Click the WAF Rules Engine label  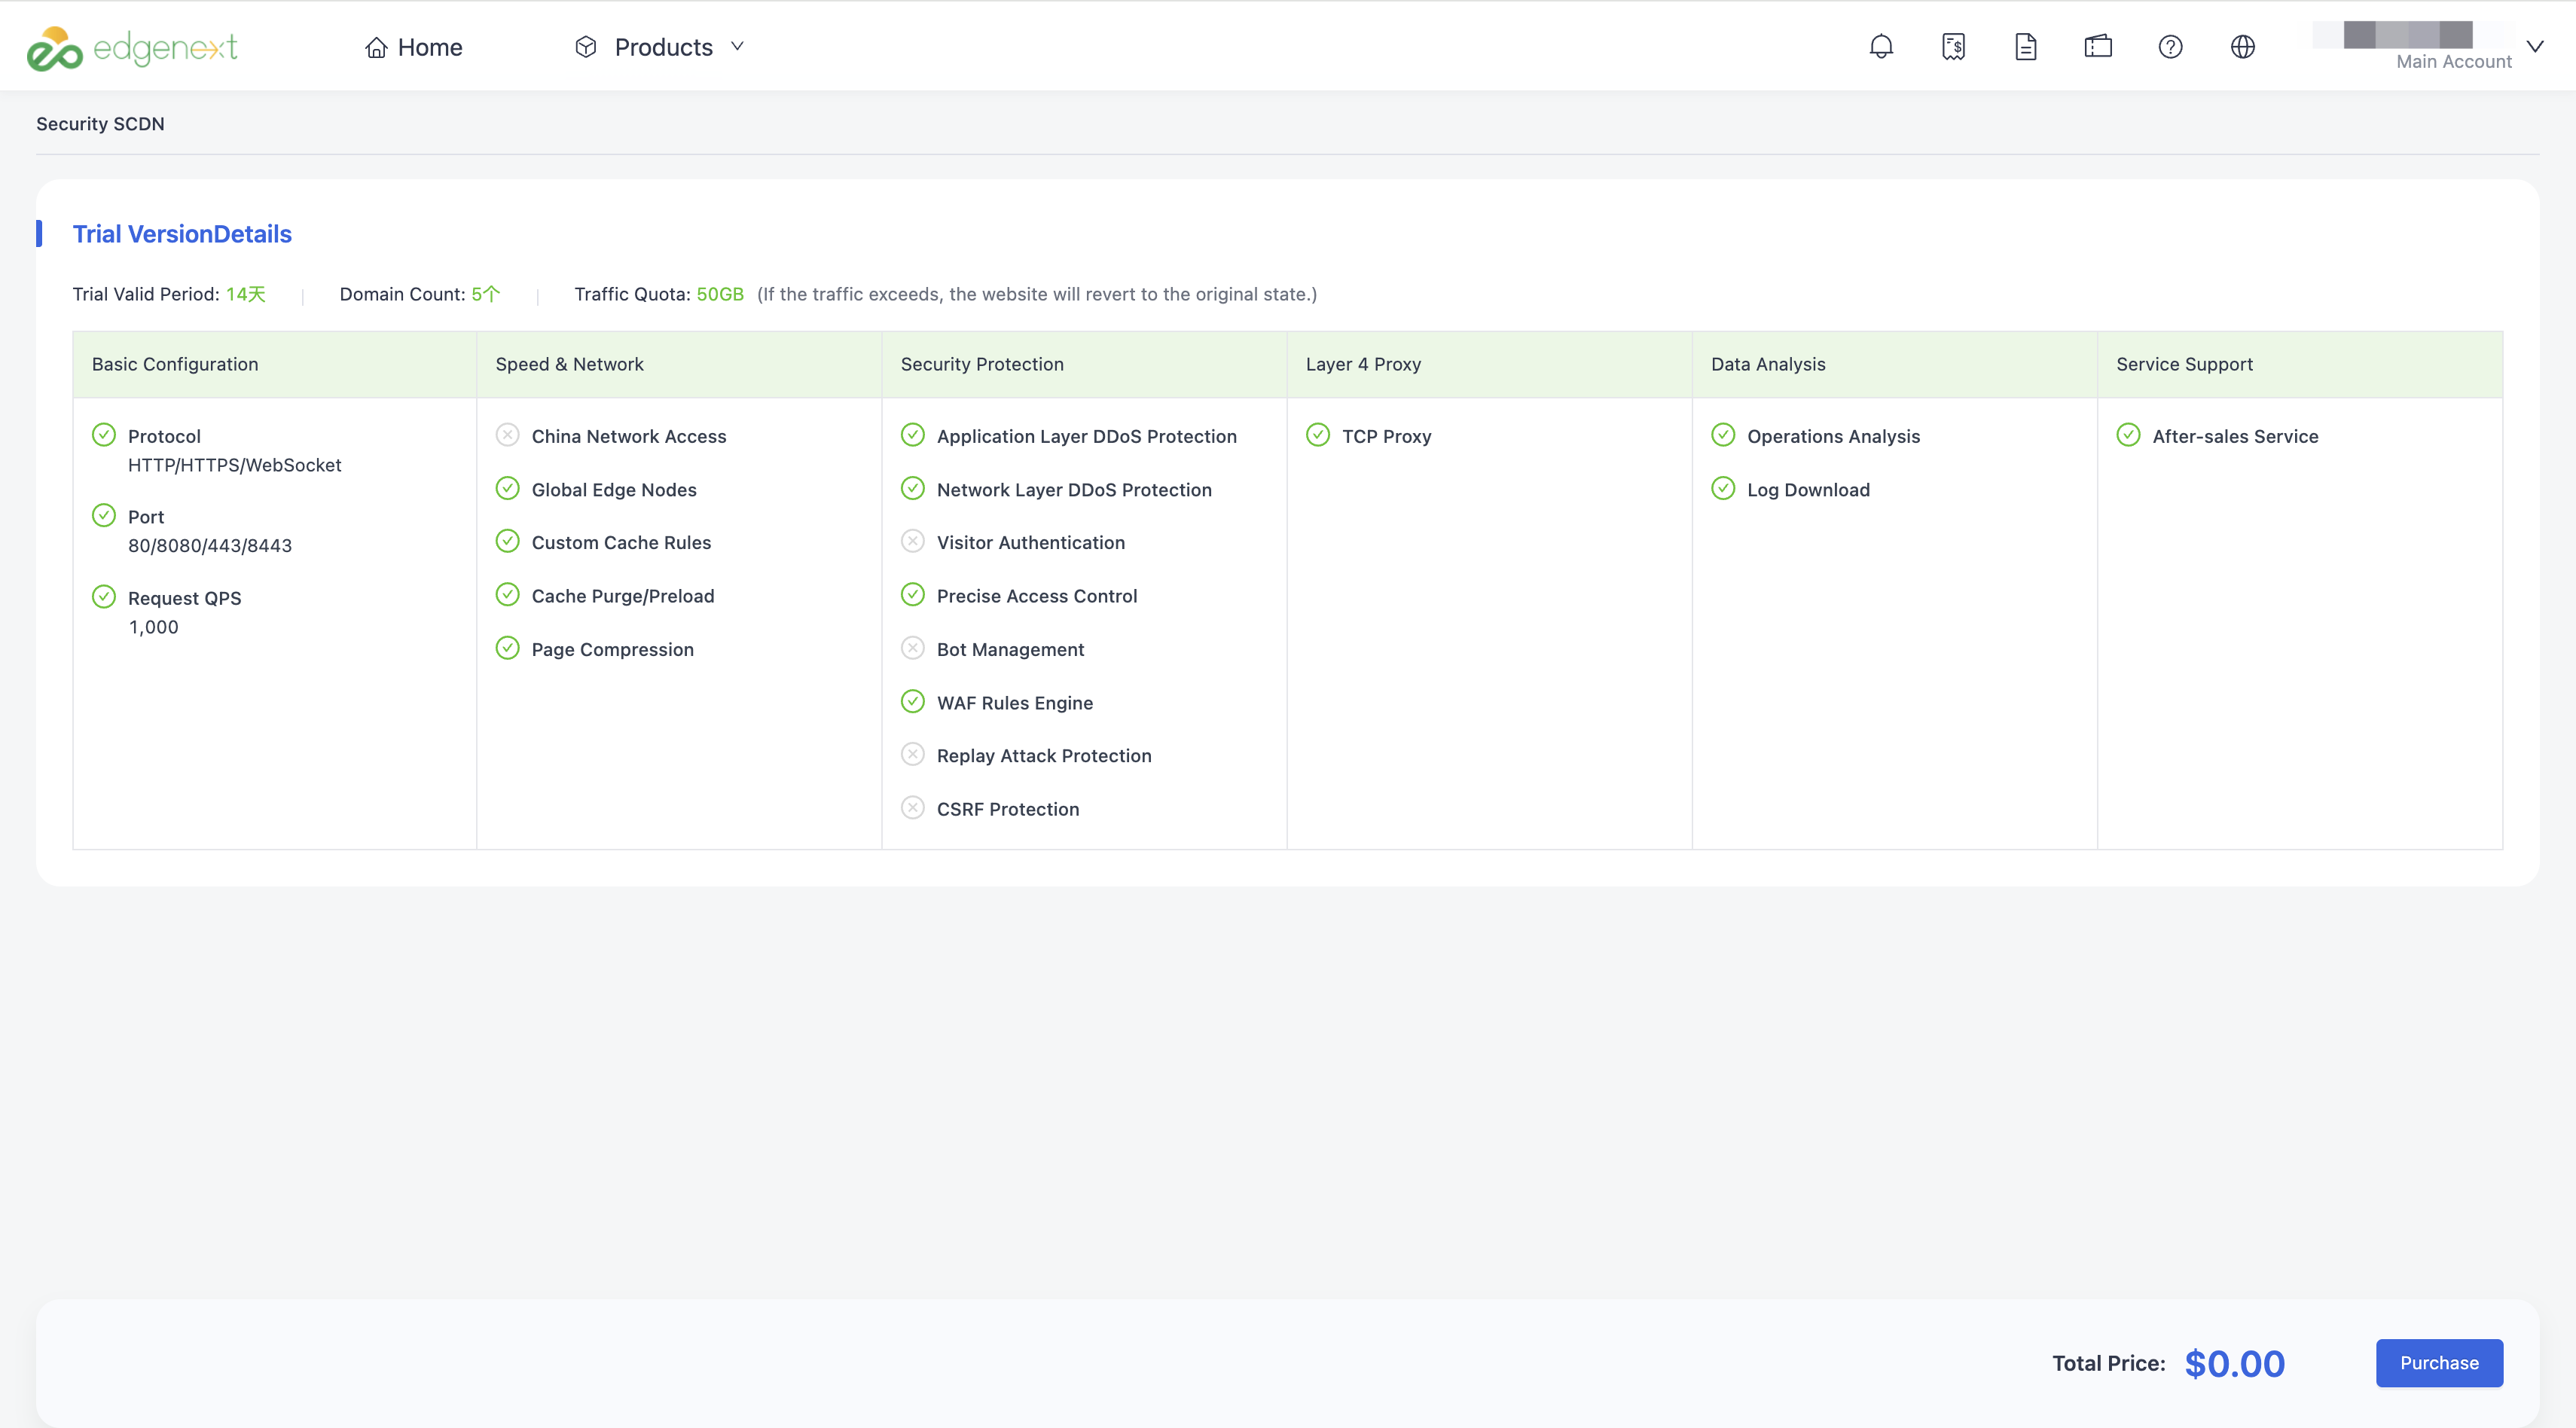click(x=1015, y=703)
